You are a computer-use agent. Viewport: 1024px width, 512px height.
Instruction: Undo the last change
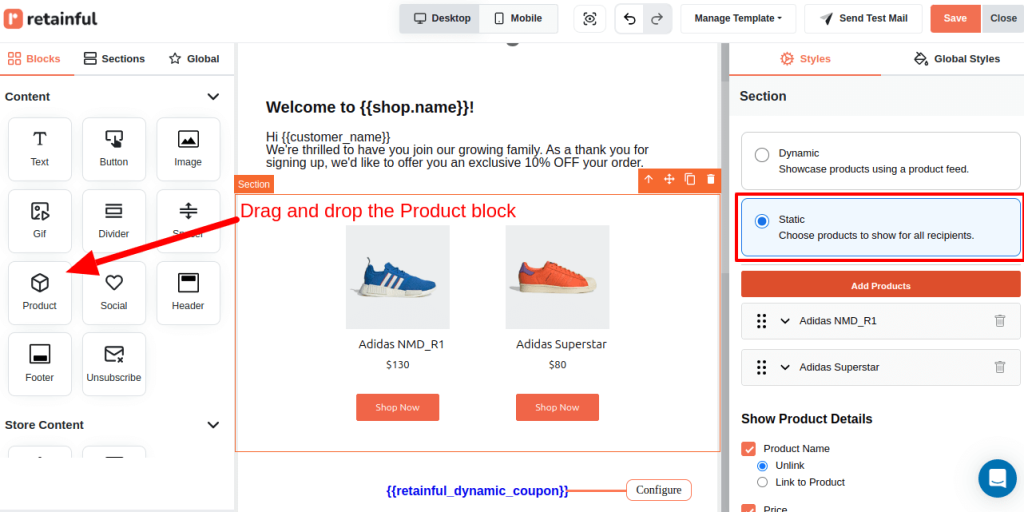click(630, 18)
